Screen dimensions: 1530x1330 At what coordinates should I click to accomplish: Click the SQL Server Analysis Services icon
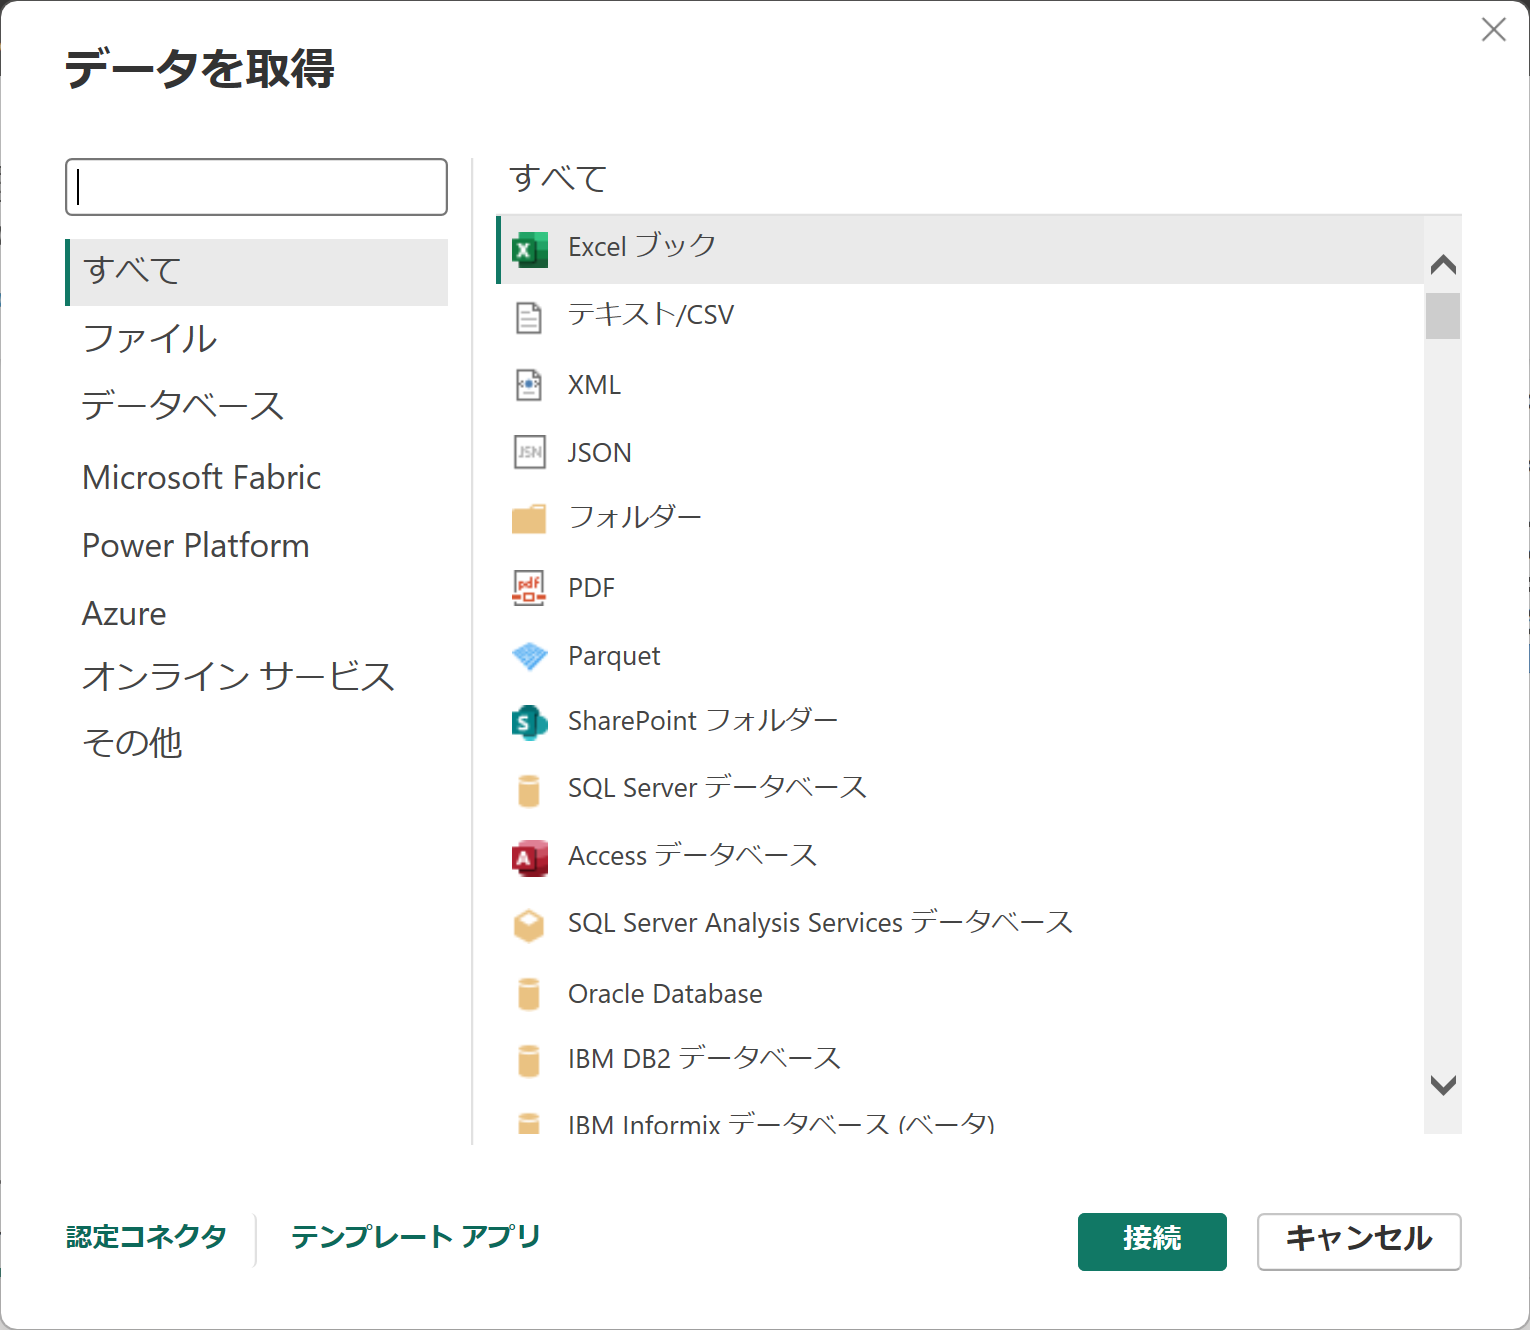(529, 925)
